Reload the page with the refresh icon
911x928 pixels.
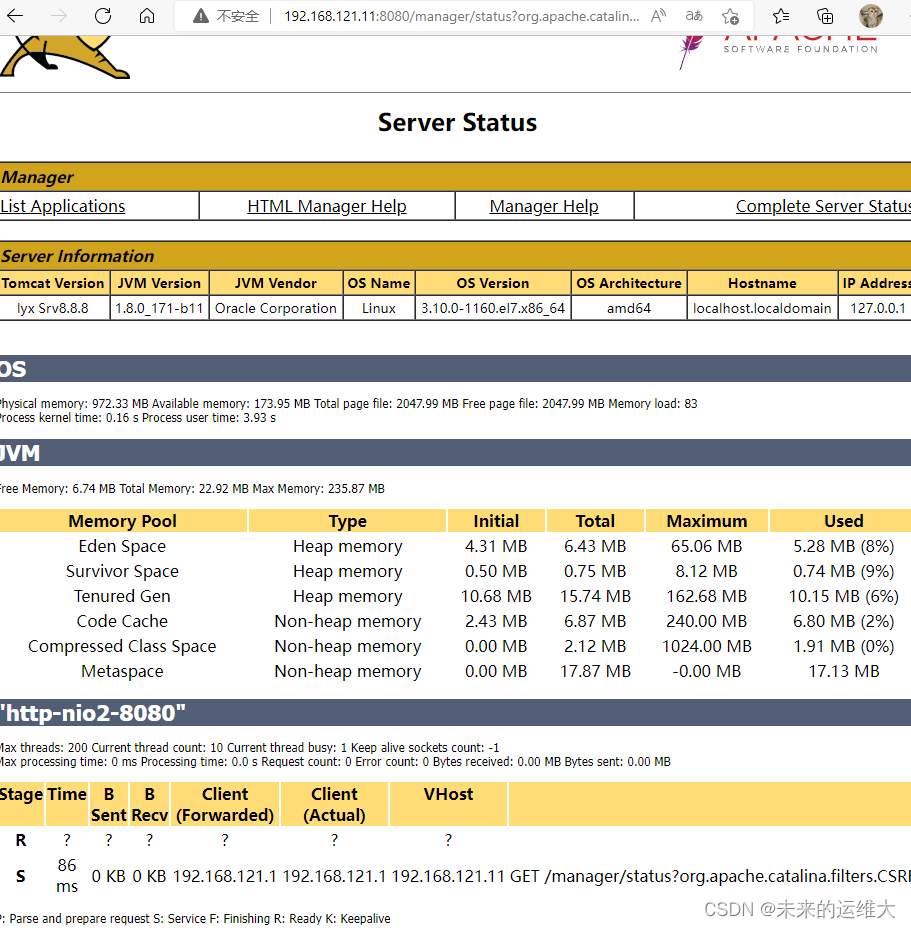[103, 16]
